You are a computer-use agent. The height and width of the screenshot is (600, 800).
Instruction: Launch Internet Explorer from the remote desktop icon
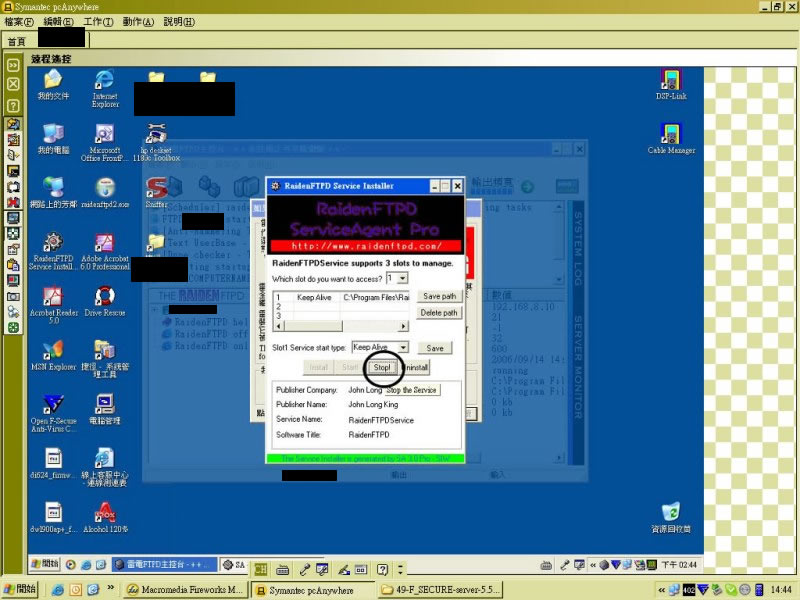[x=105, y=89]
